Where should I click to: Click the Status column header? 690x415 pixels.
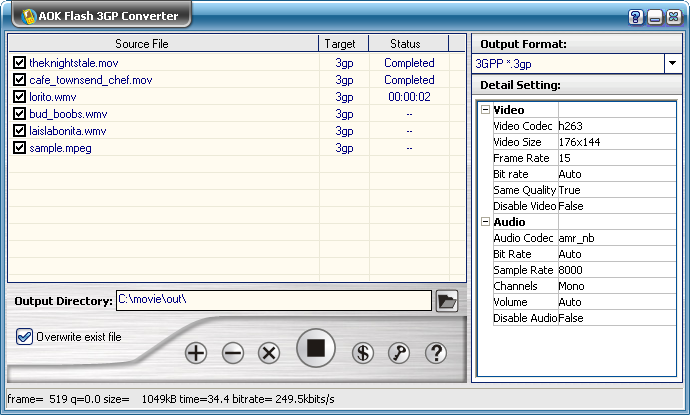408,44
